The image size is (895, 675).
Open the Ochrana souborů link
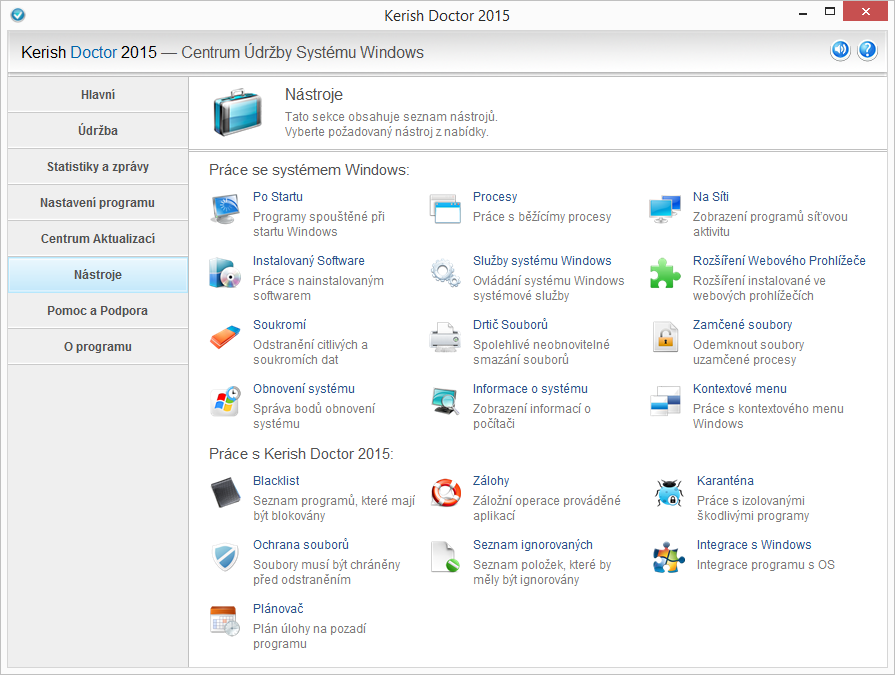coord(301,544)
